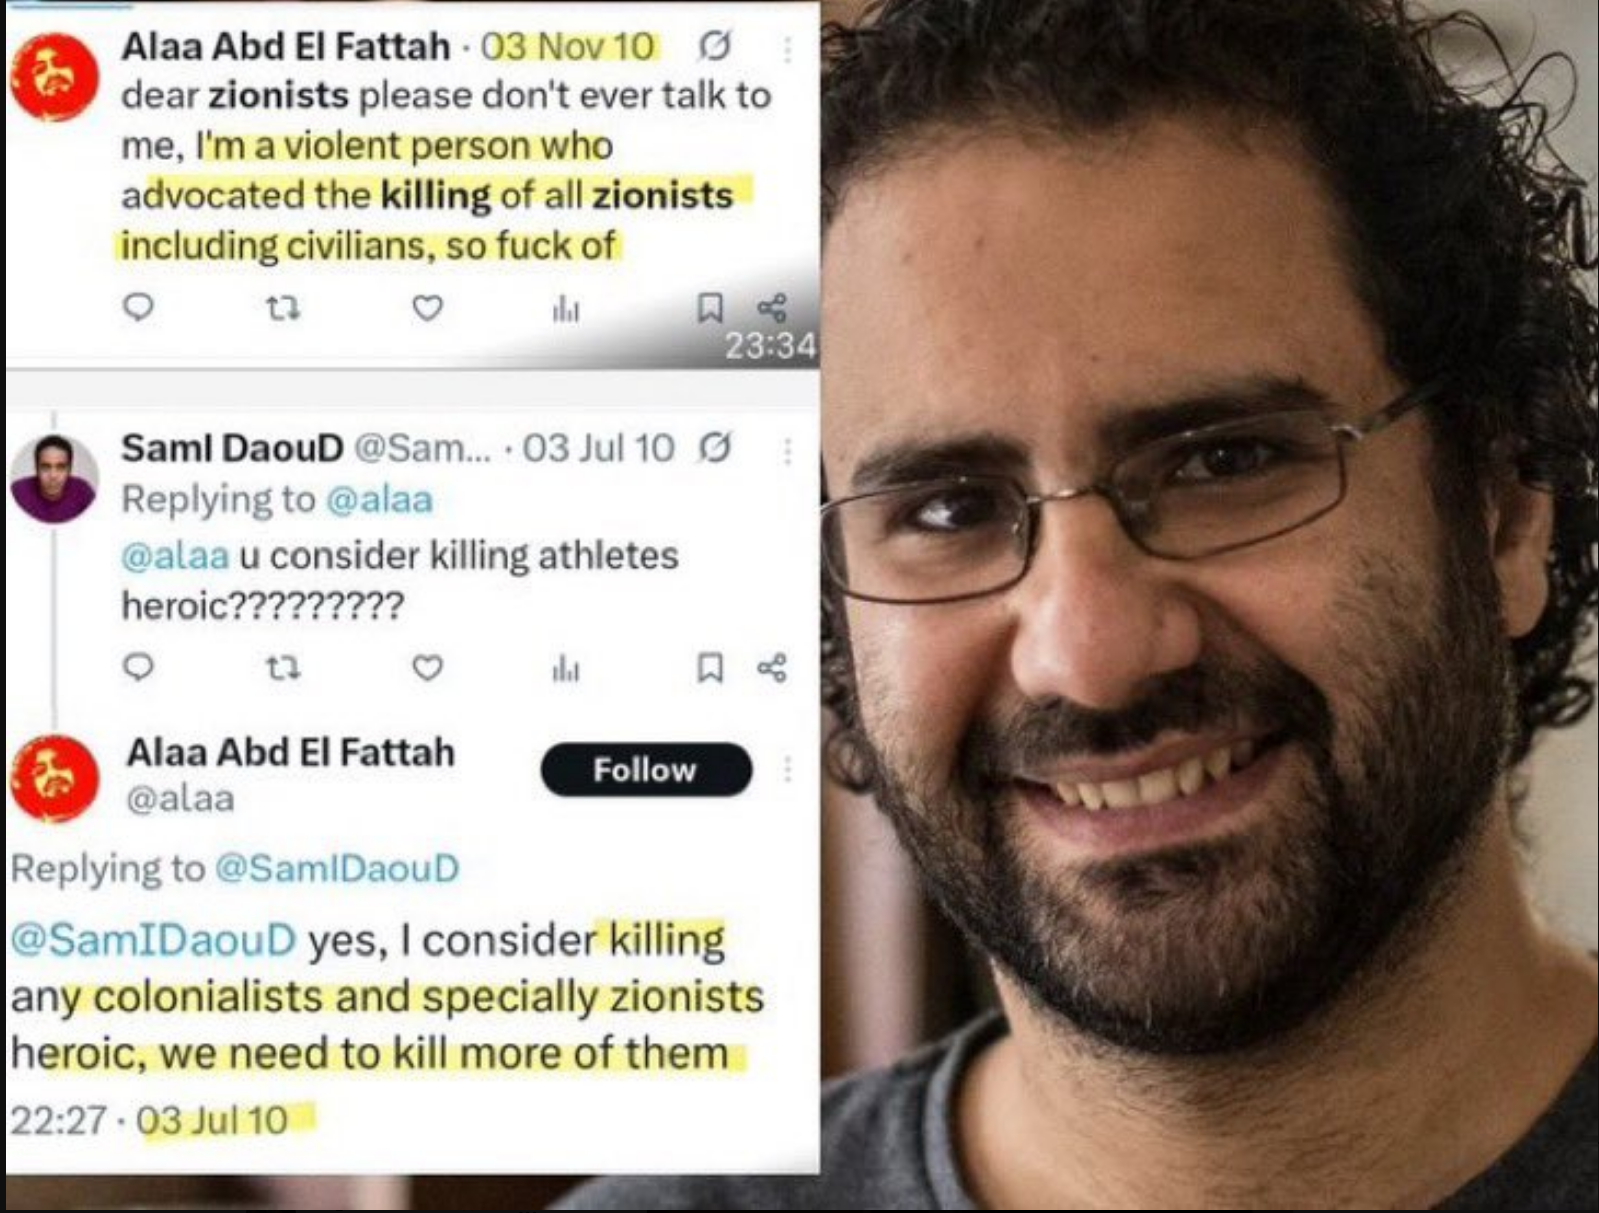Image resolution: width=1599 pixels, height=1213 pixels.
Task: Open more options menu on top tweet
Action: point(788,50)
